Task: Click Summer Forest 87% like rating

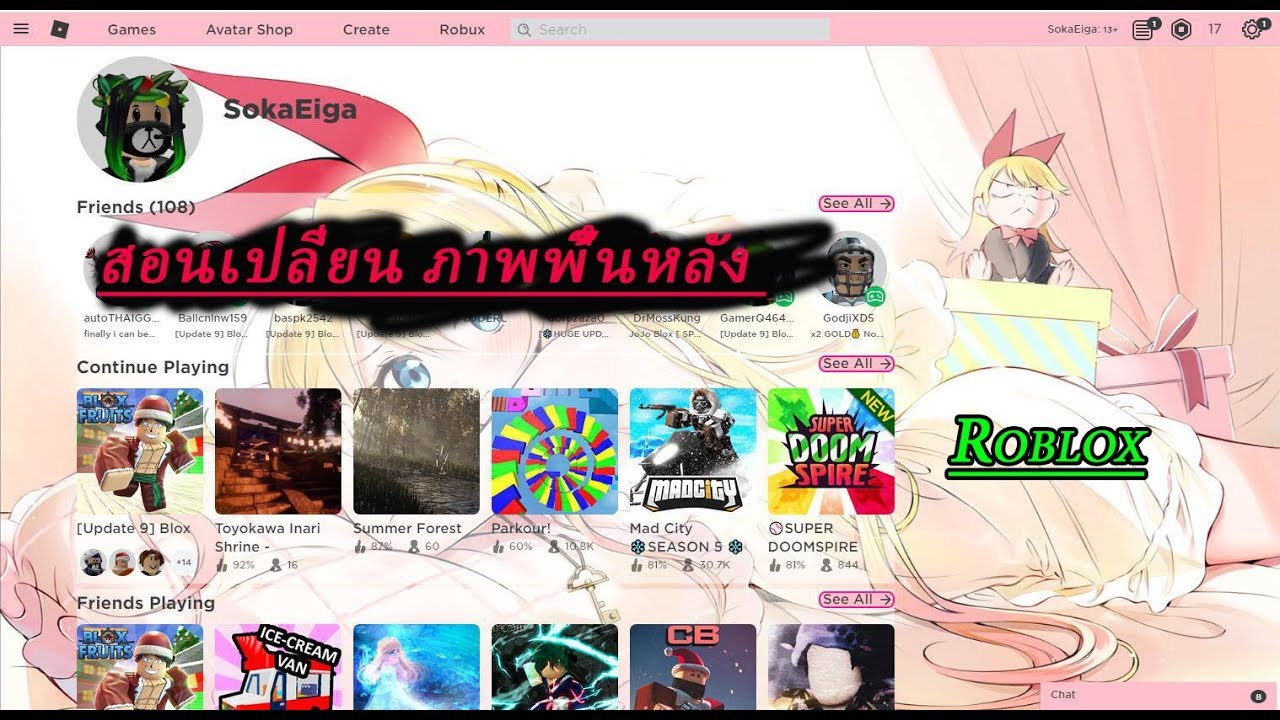Action: pyautogui.click(x=373, y=547)
